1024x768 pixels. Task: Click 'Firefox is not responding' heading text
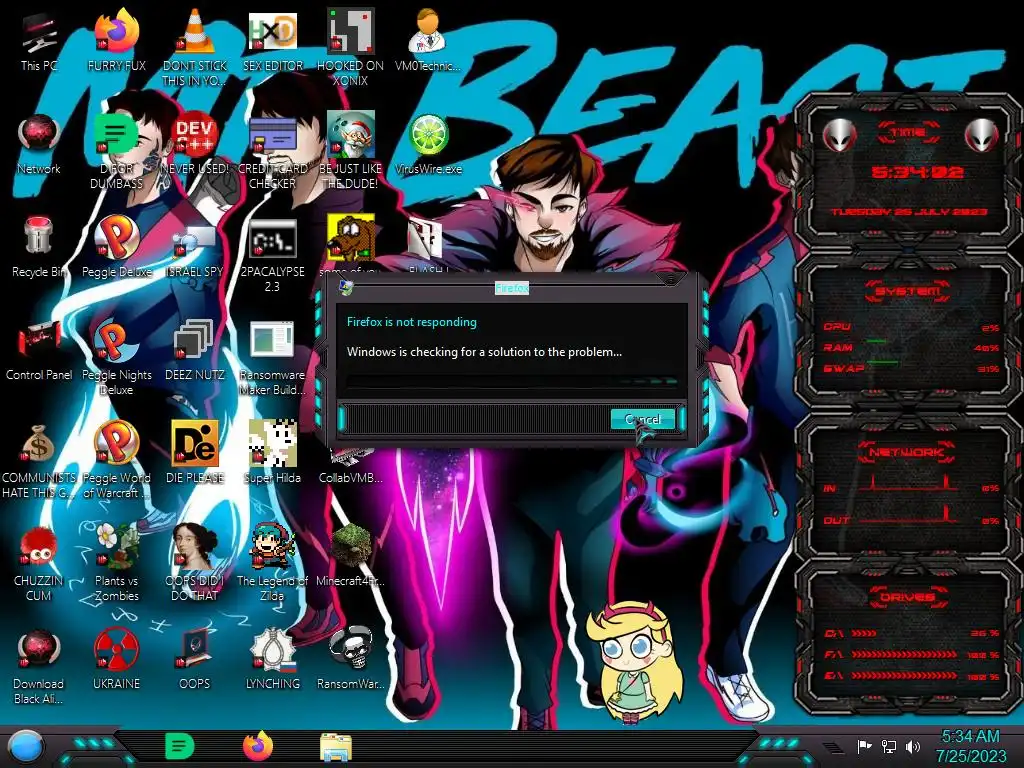411,322
